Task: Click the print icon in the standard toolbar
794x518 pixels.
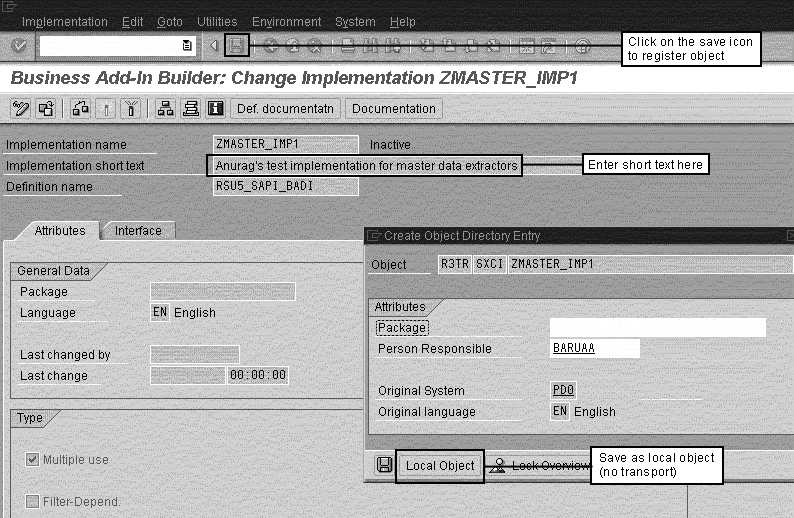Action: point(347,46)
